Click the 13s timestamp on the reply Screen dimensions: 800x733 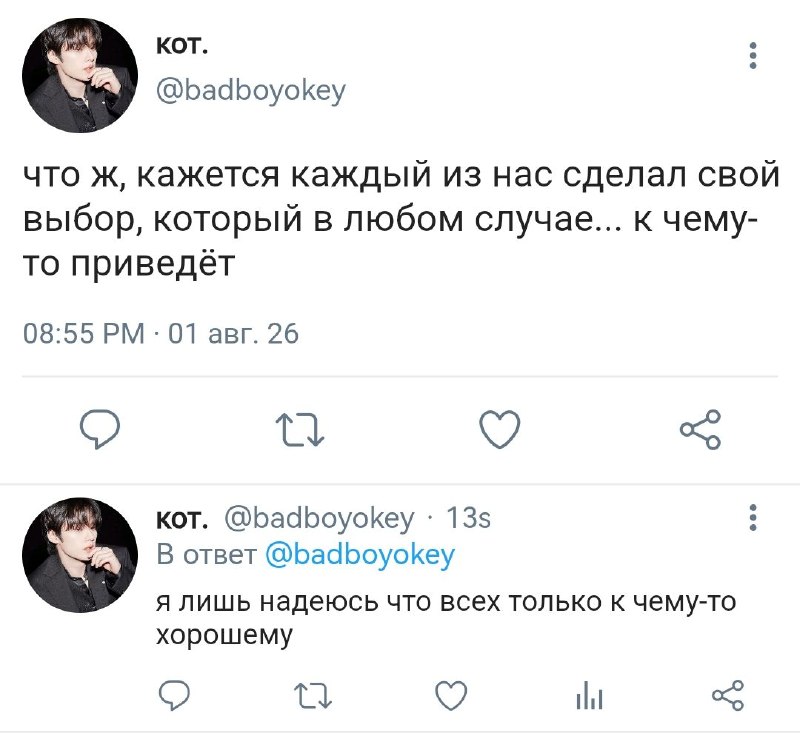468,518
